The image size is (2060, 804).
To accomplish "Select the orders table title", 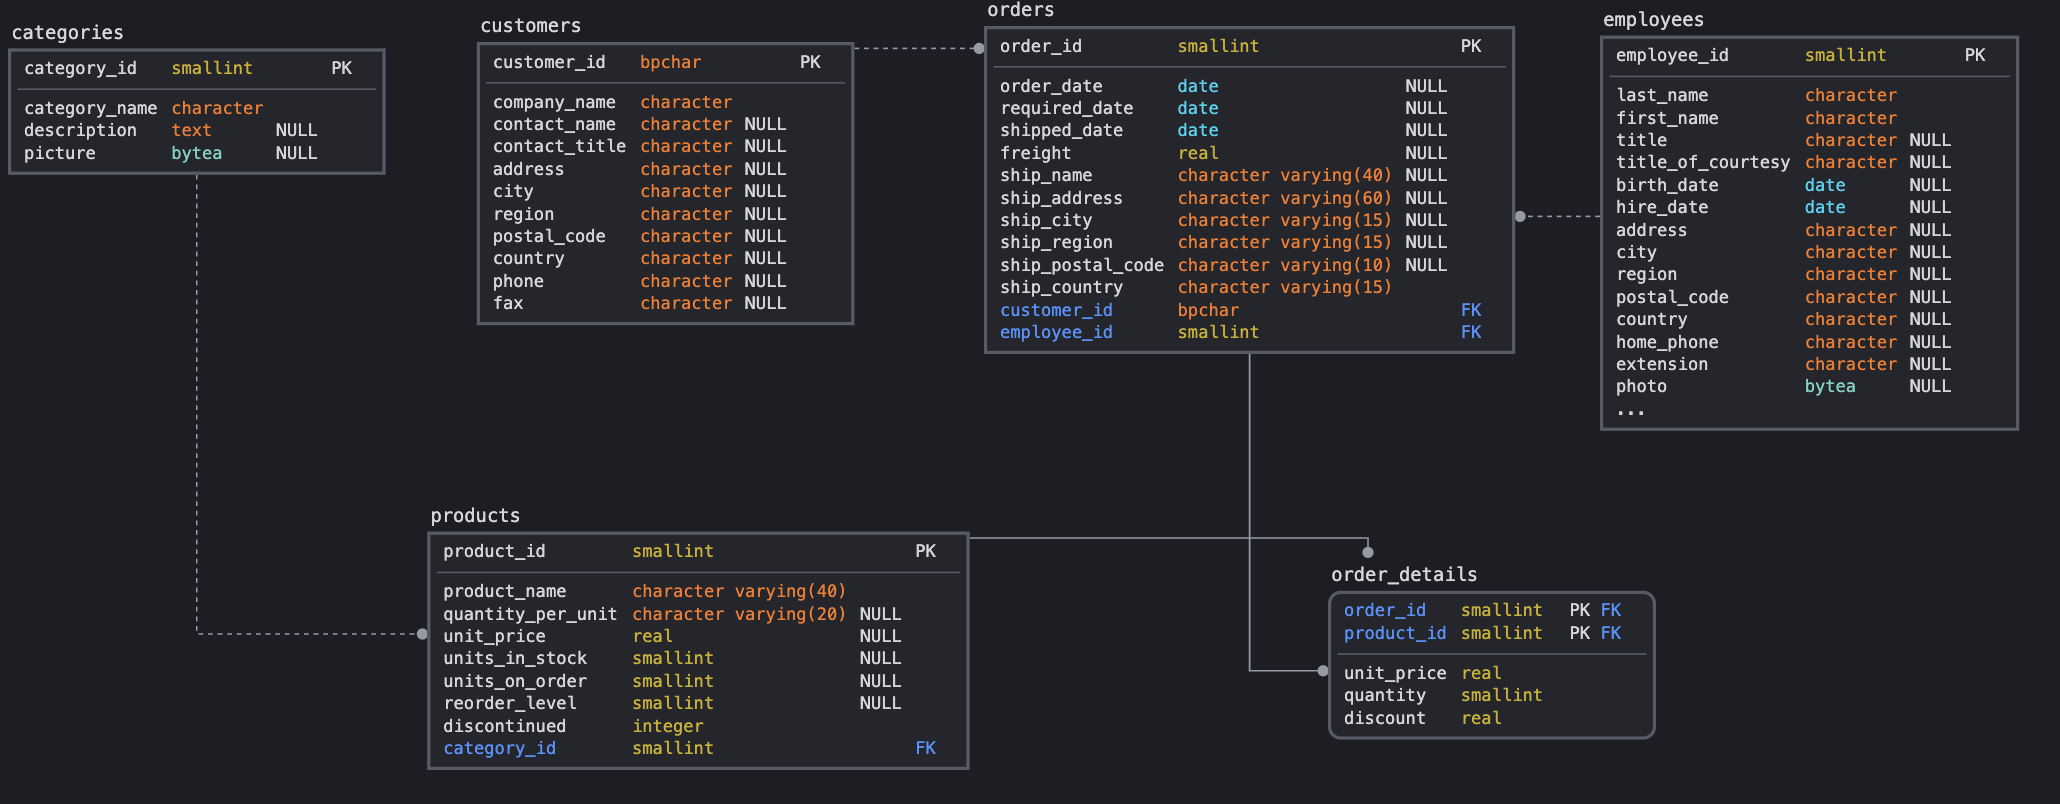I will [x=1020, y=10].
